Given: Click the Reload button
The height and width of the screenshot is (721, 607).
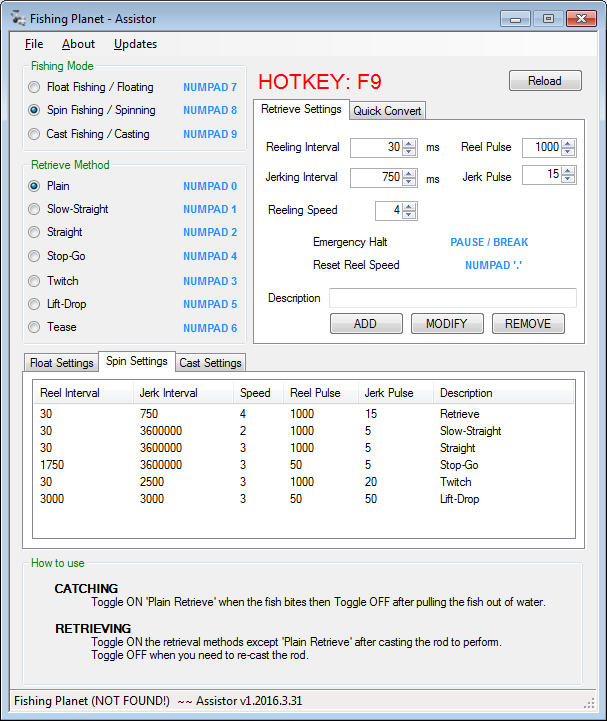Looking at the screenshot, I should click(x=545, y=81).
